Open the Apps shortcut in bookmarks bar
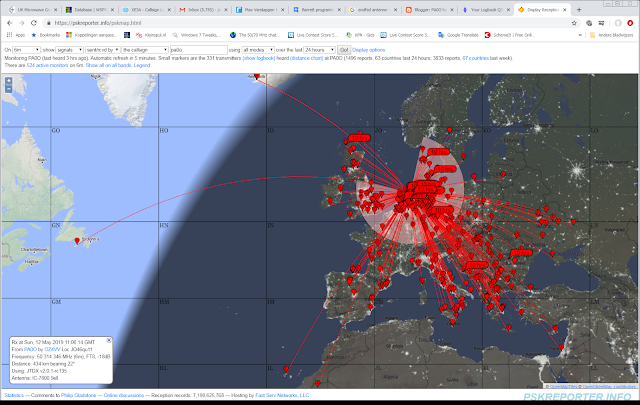Image resolution: width=640 pixels, height=405 pixels. (x=16, y=35)
